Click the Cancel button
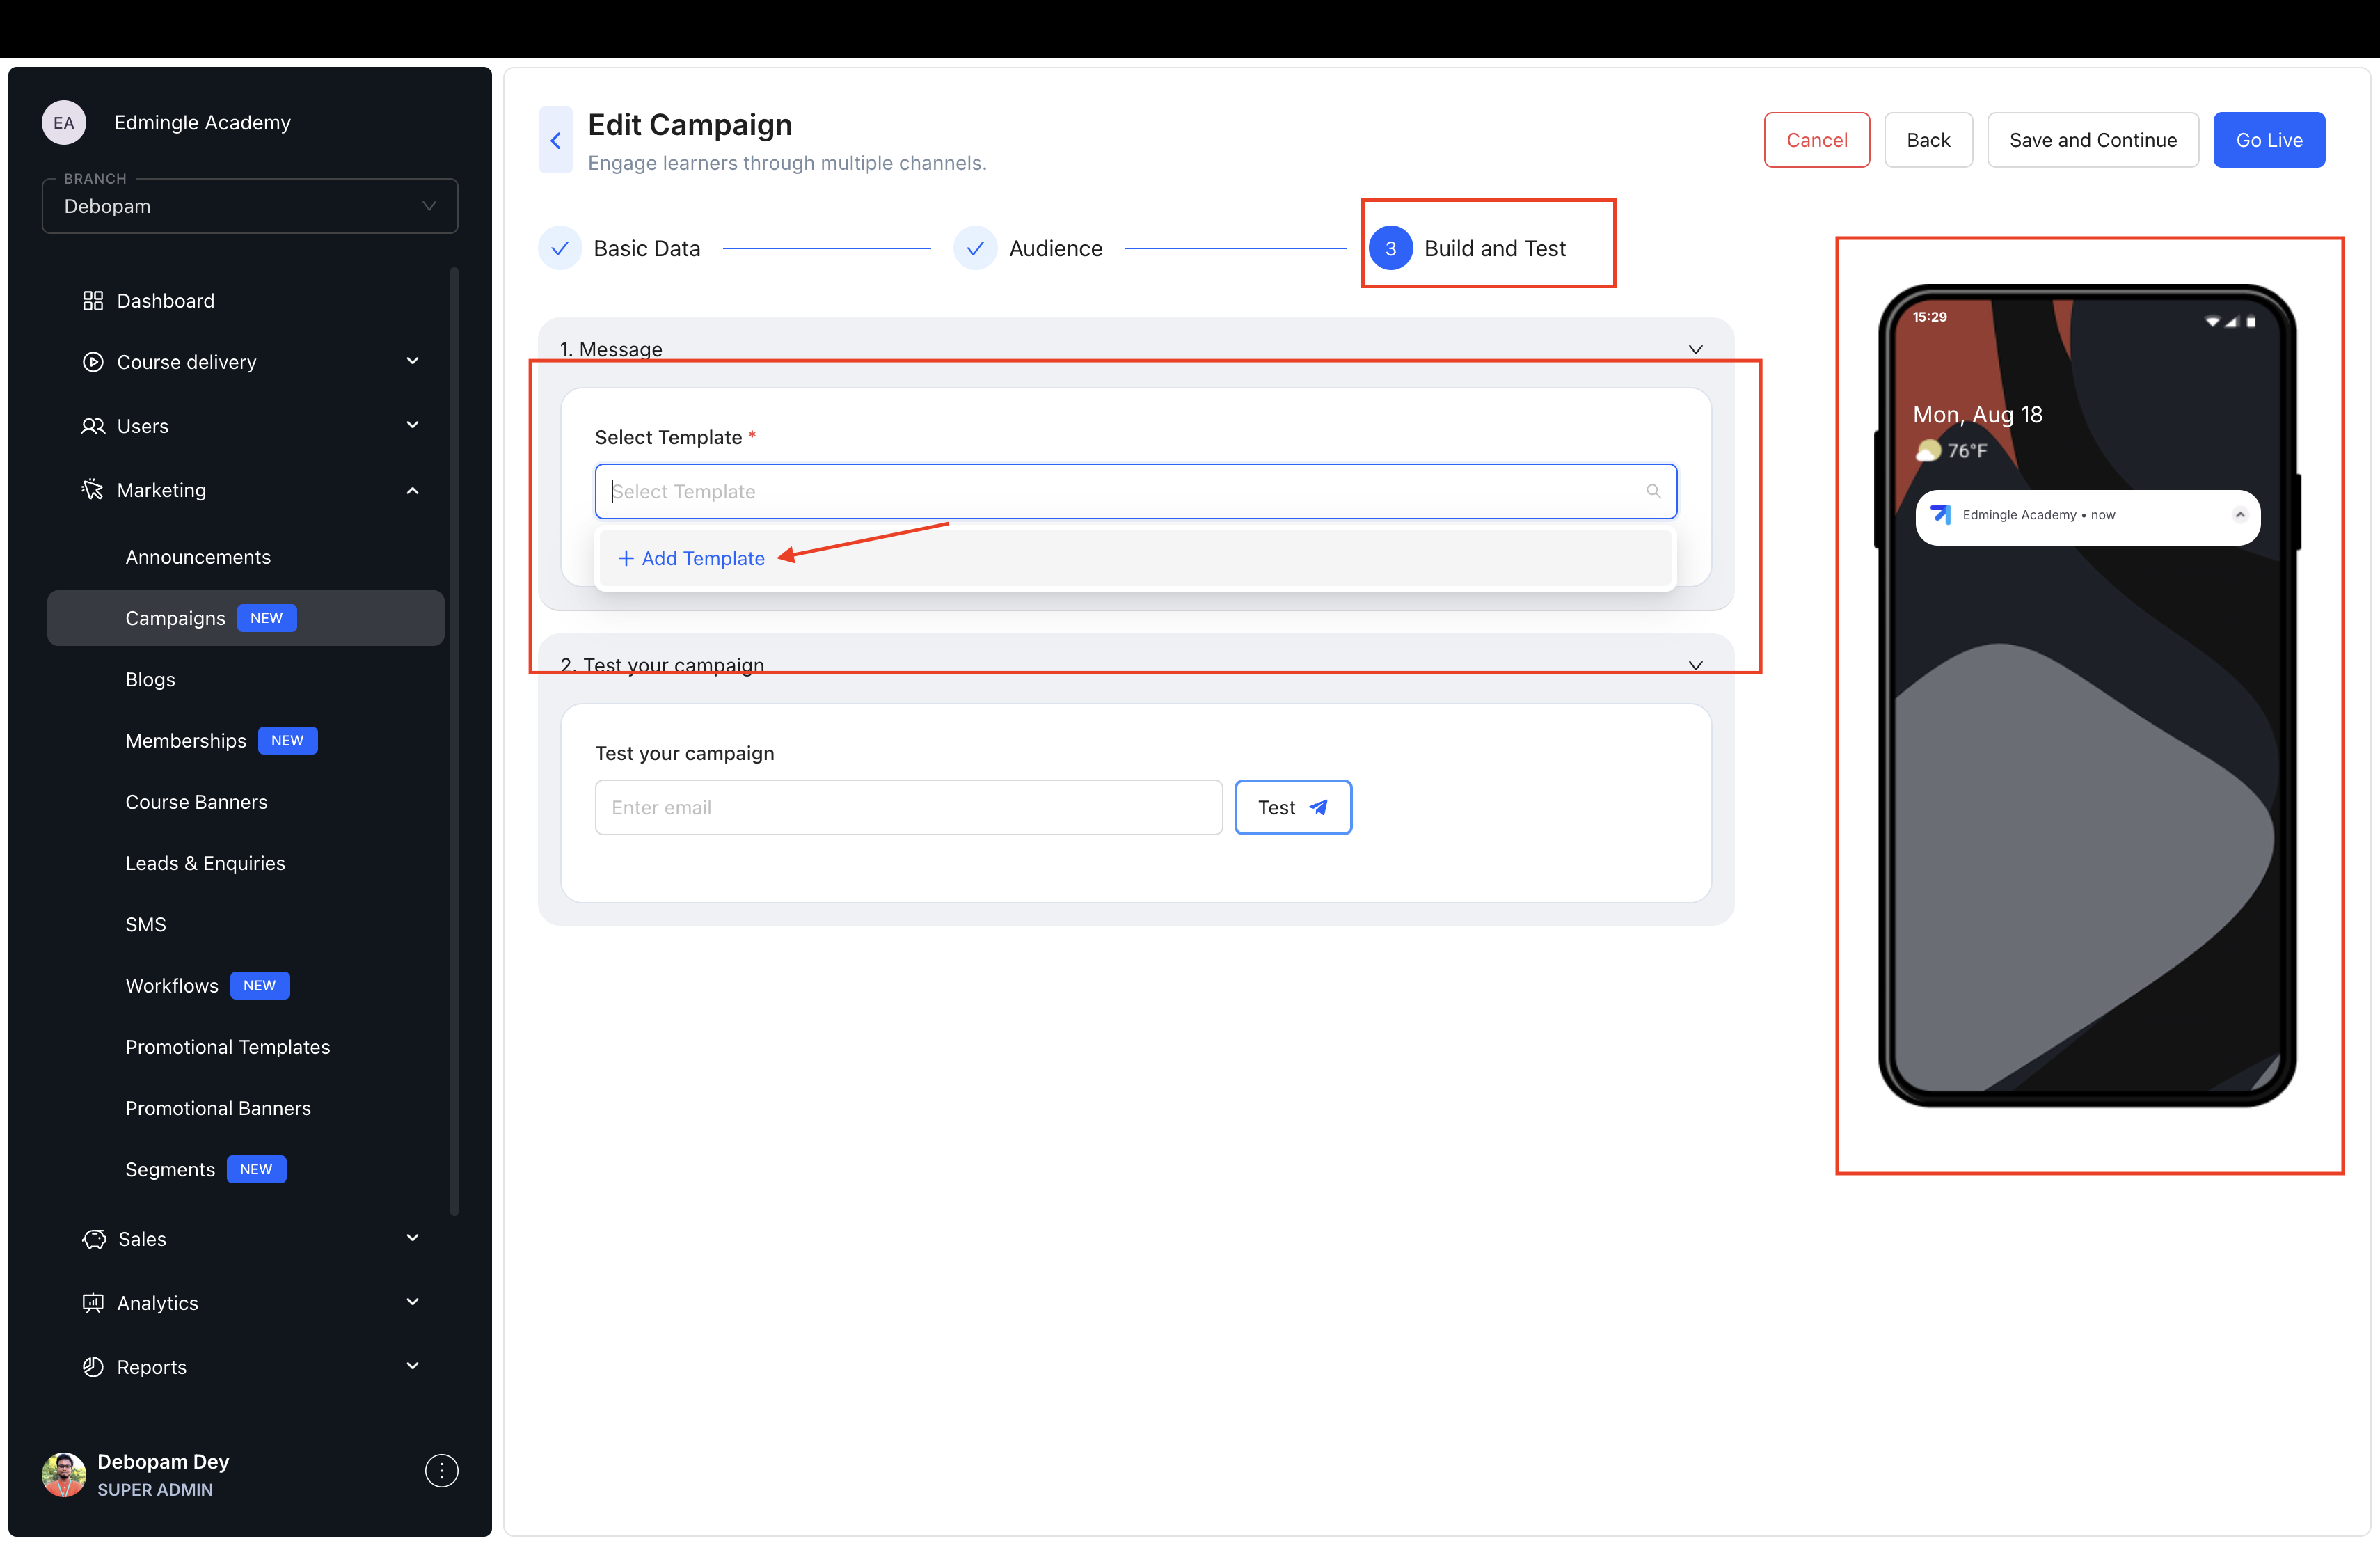 [x=1817, y=140]
